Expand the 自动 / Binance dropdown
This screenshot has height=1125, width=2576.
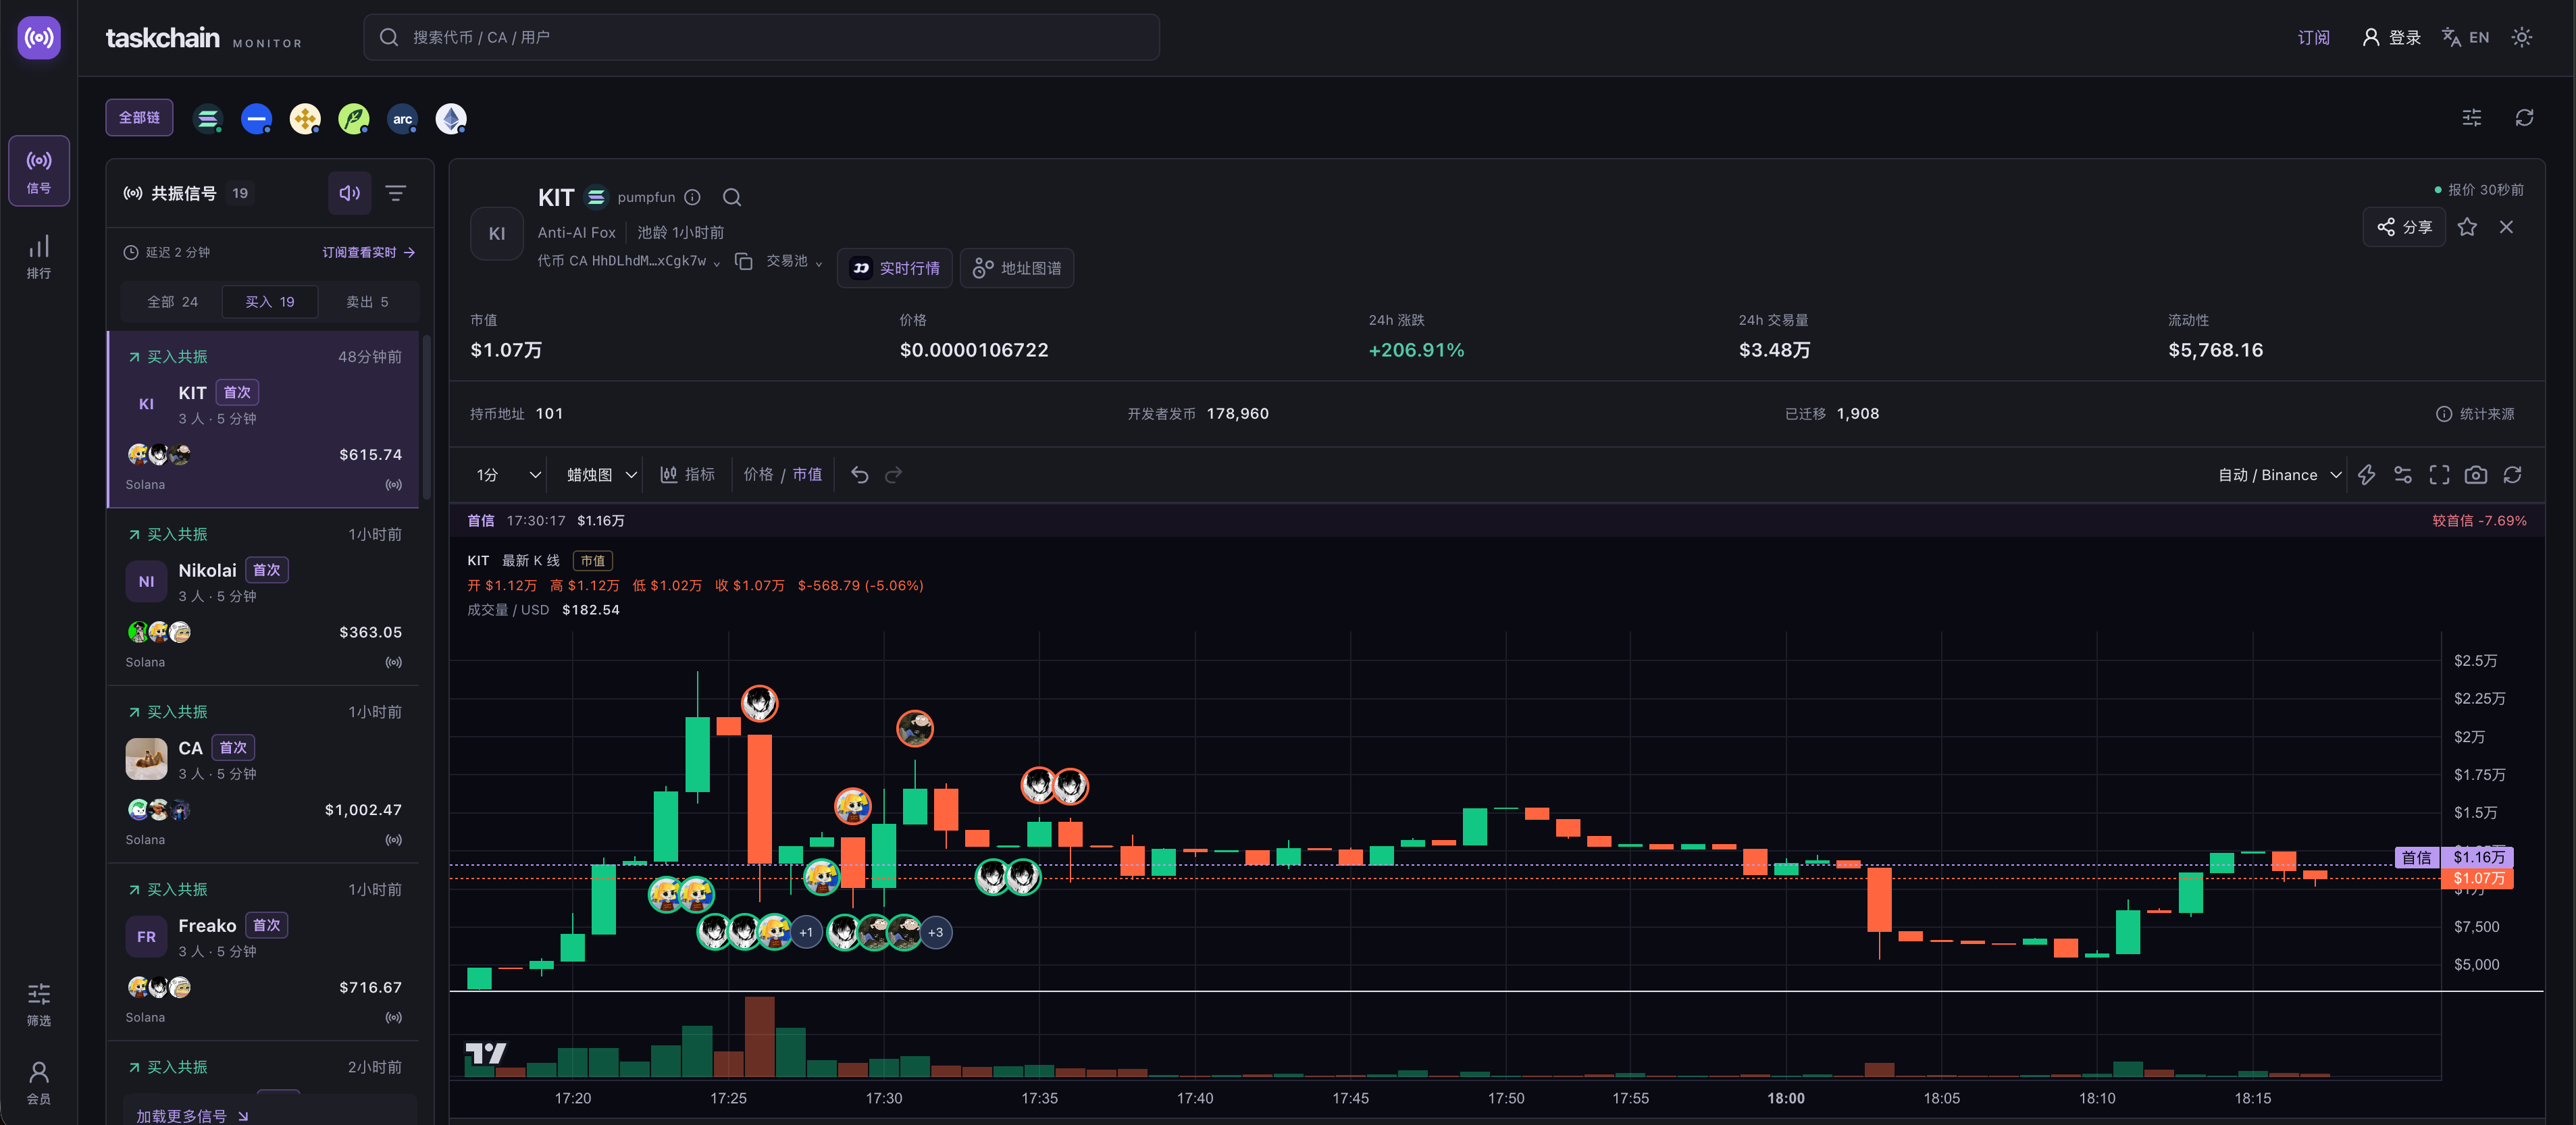pos(2279,475)
